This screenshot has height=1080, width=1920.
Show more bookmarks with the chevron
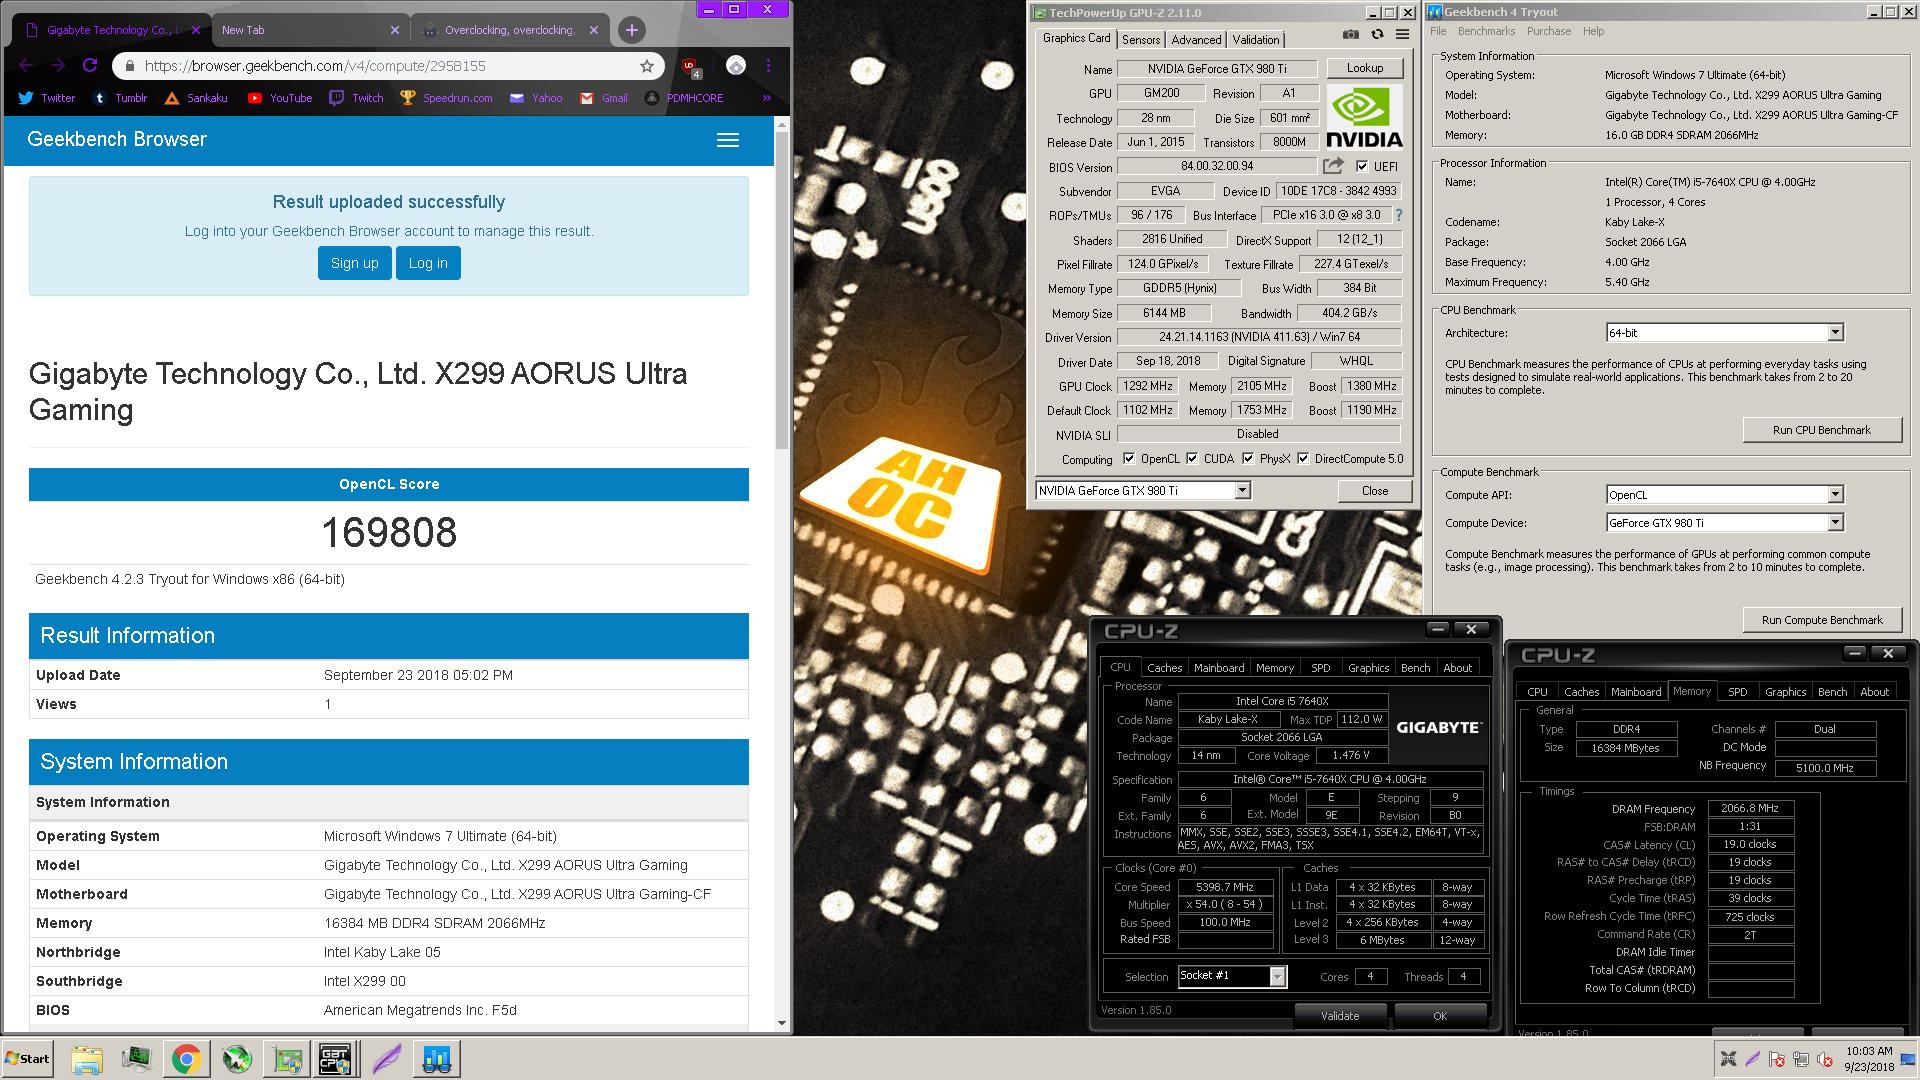[766, 98]
